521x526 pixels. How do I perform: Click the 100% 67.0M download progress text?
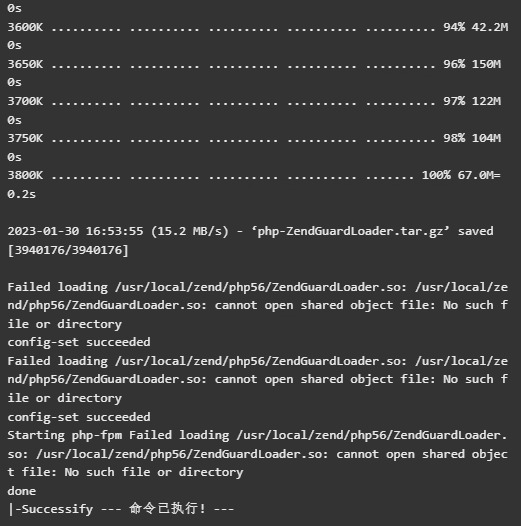point(461,175)
